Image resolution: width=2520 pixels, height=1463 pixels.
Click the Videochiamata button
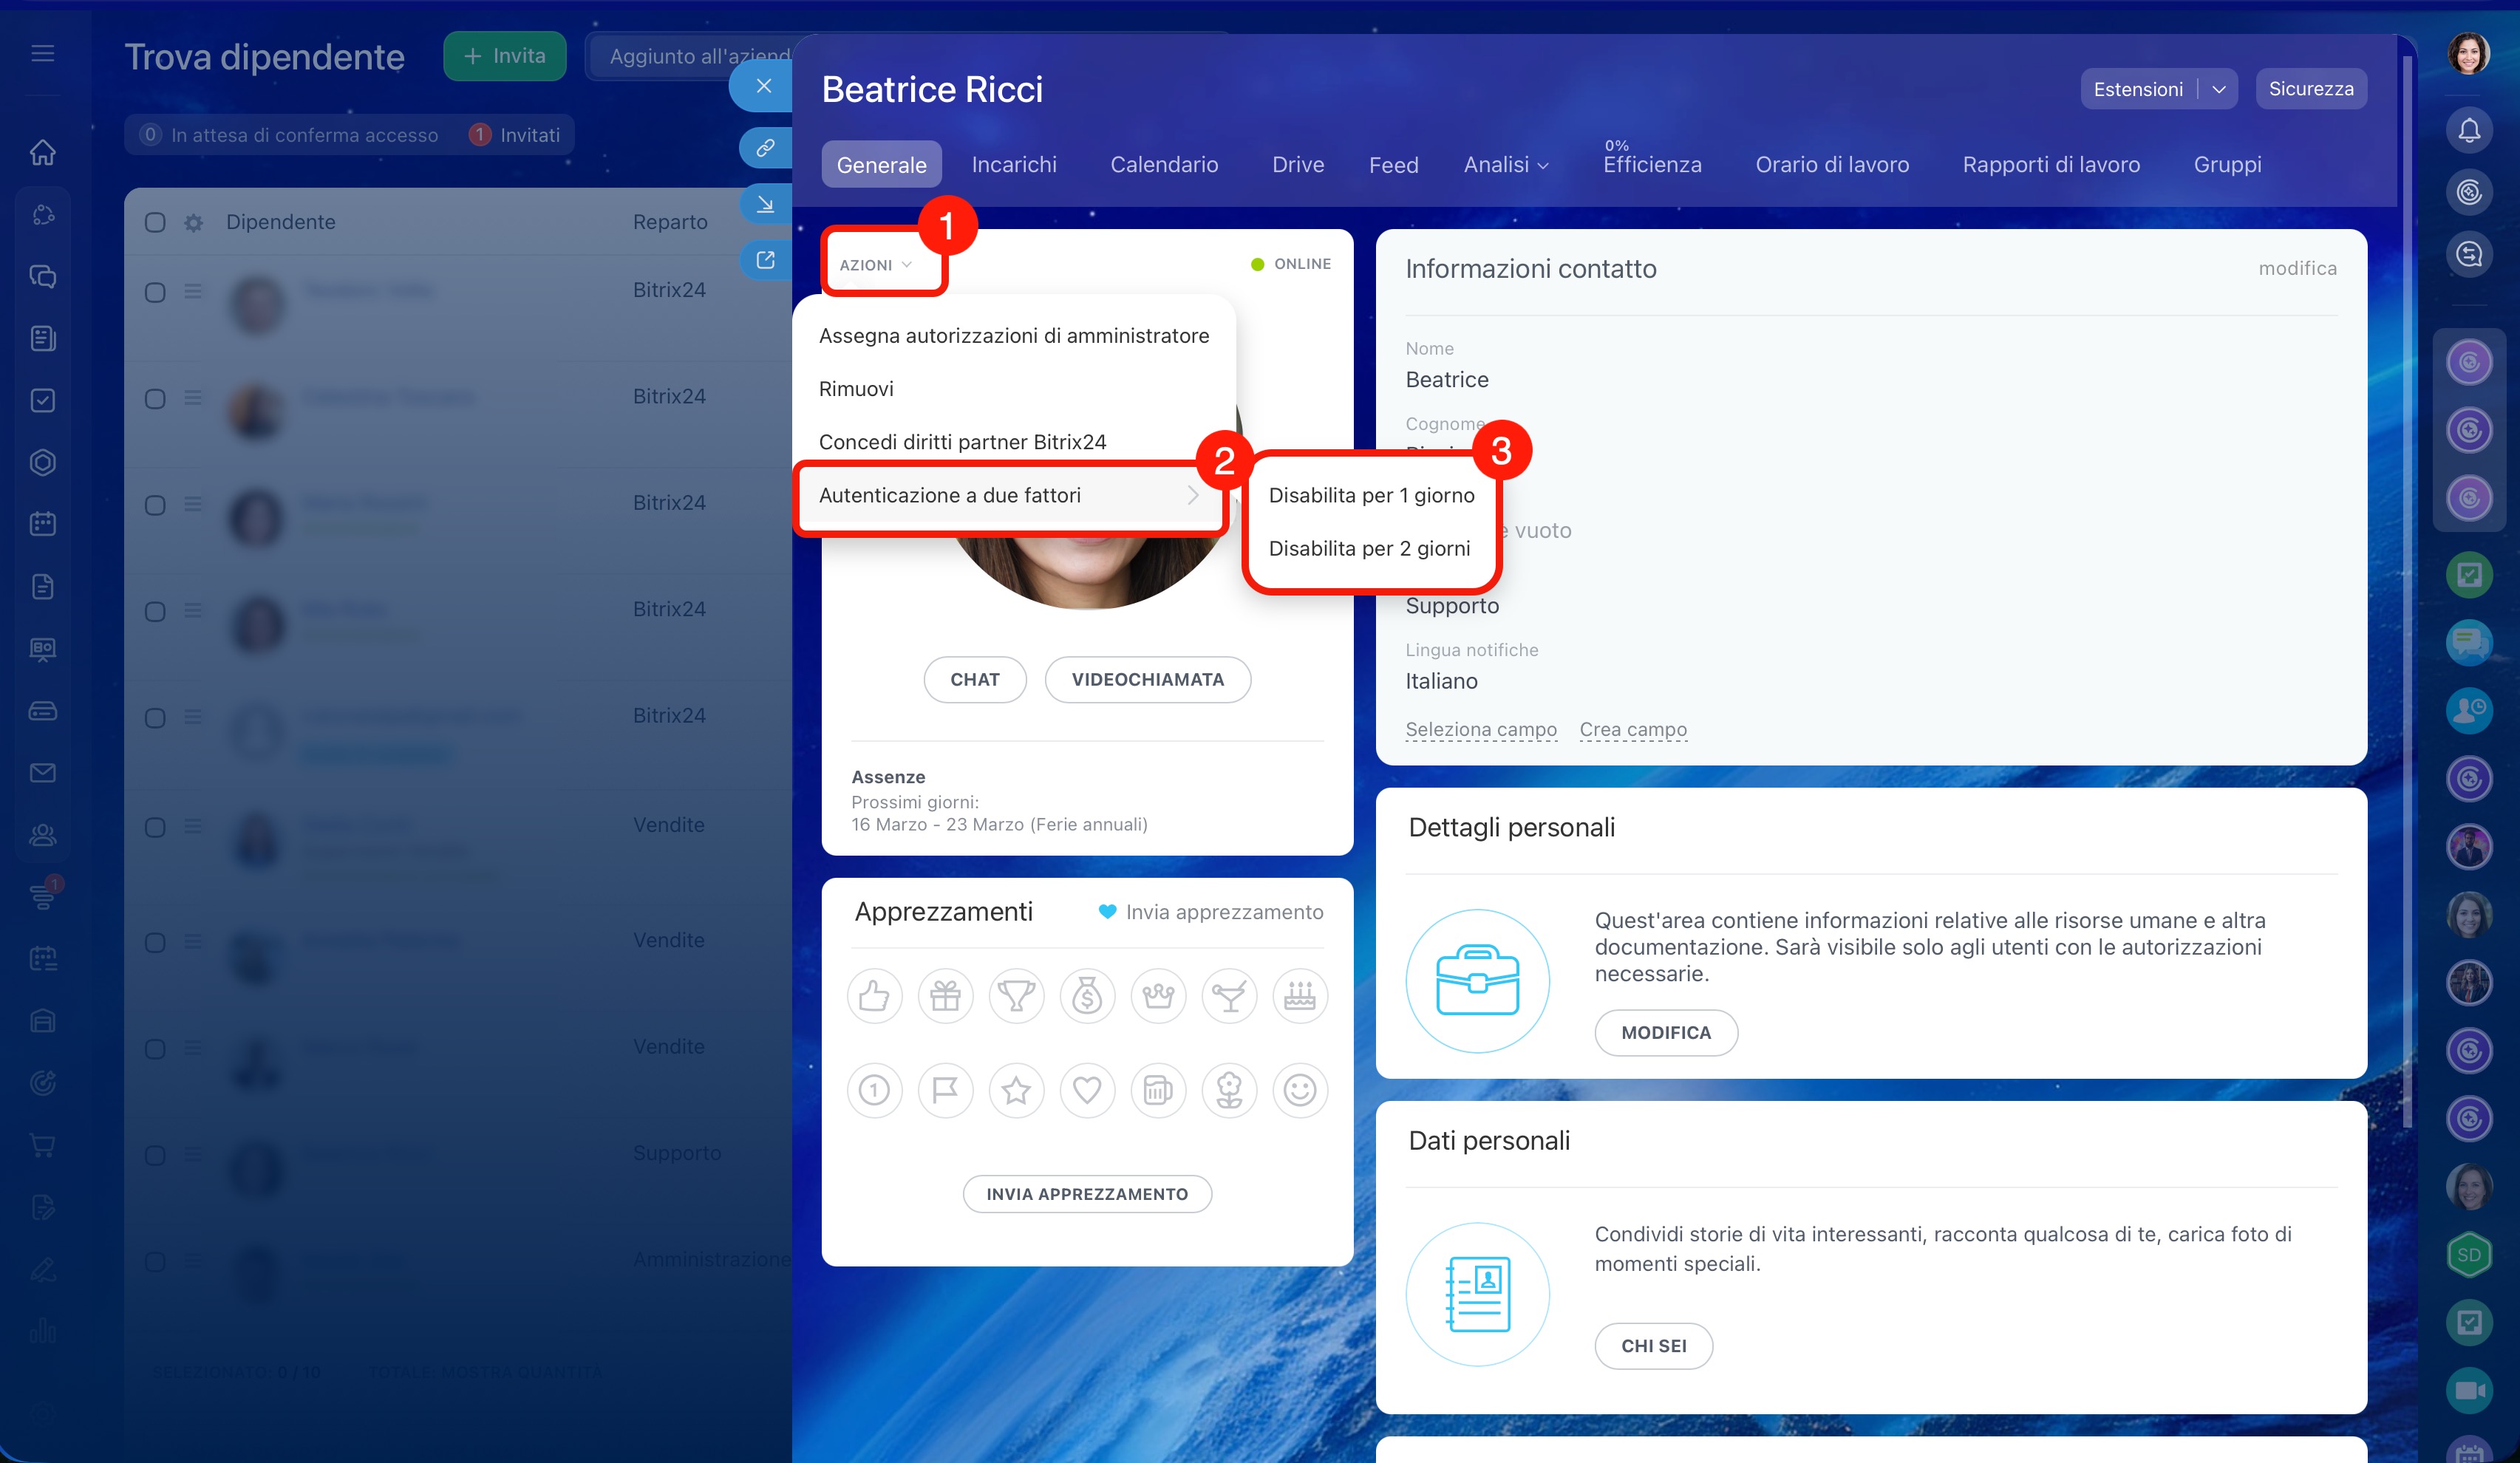click(x=1147, y=680)
